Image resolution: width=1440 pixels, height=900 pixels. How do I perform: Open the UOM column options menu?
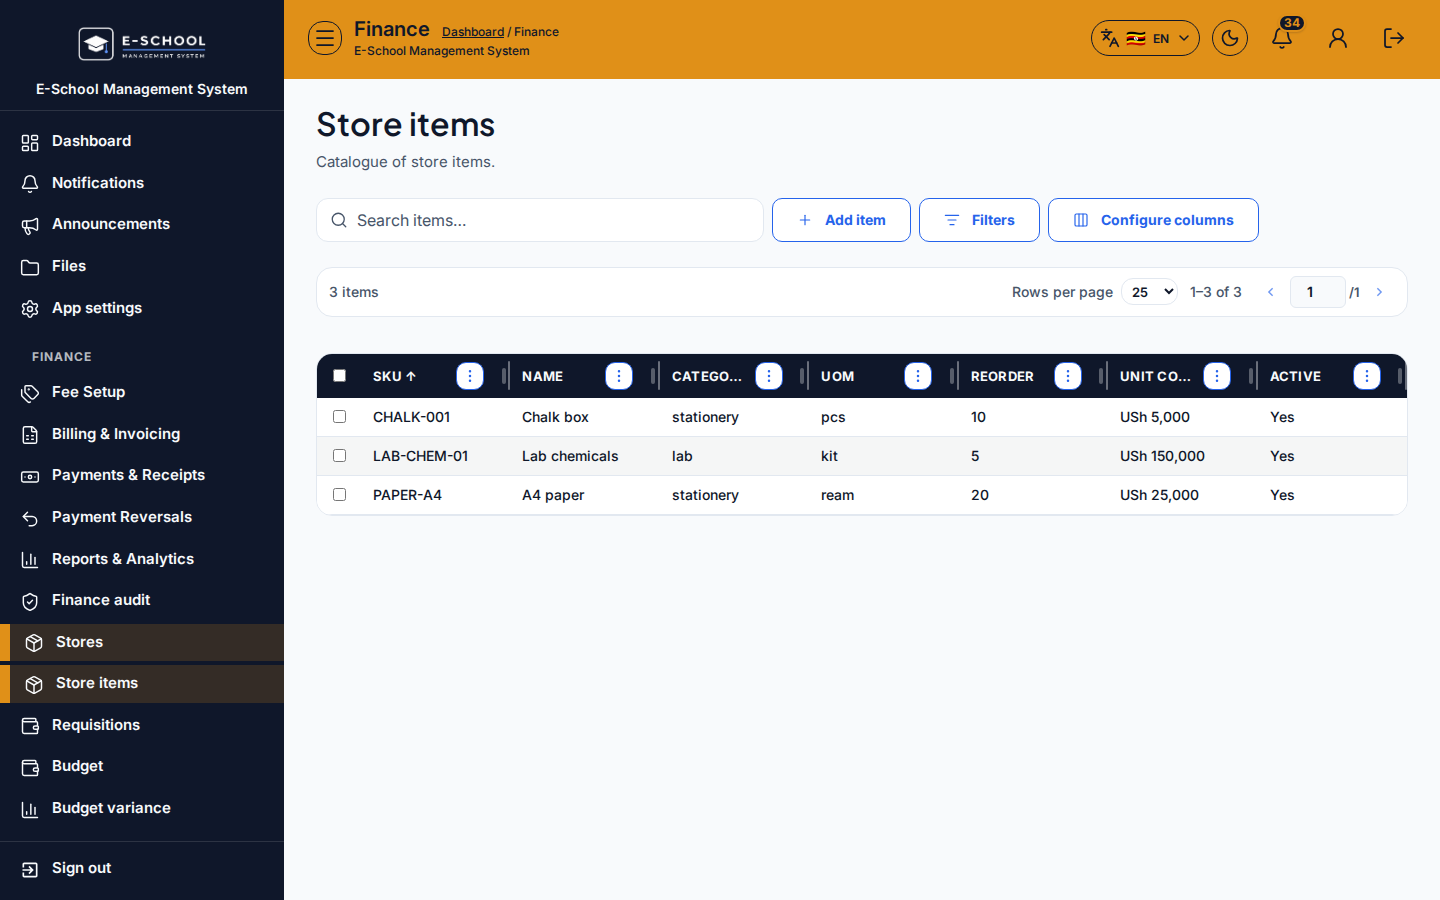click(x=918, y=376)
